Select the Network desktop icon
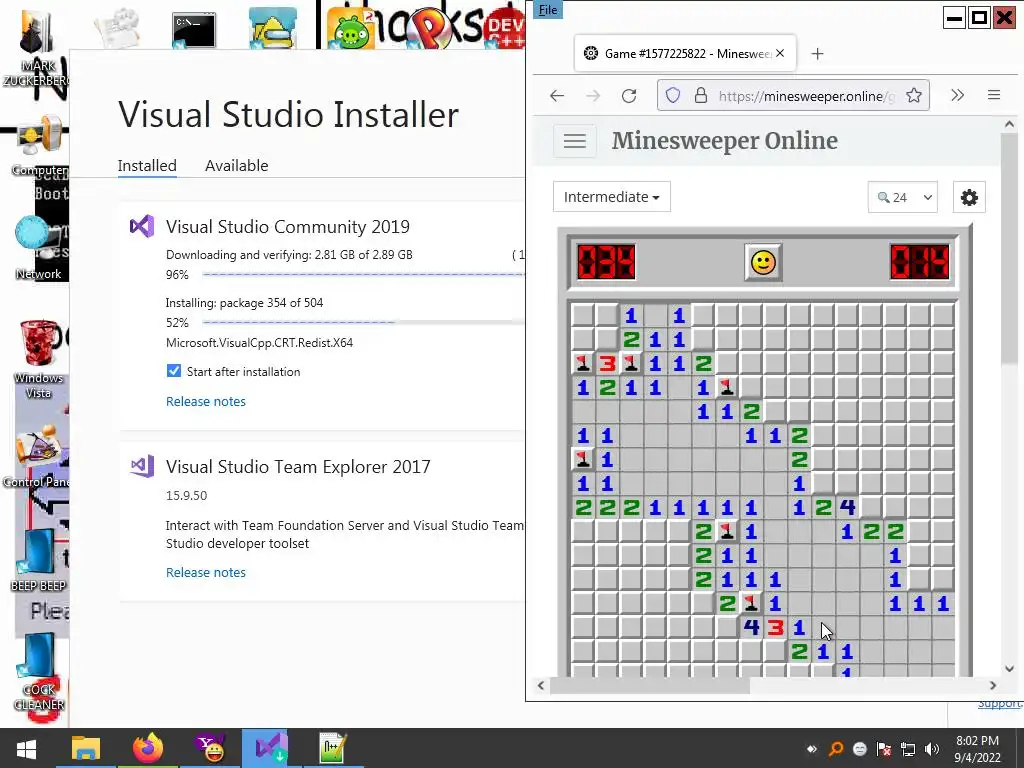The width and height of the screenshot is (1024, 768). click(38, 248)
